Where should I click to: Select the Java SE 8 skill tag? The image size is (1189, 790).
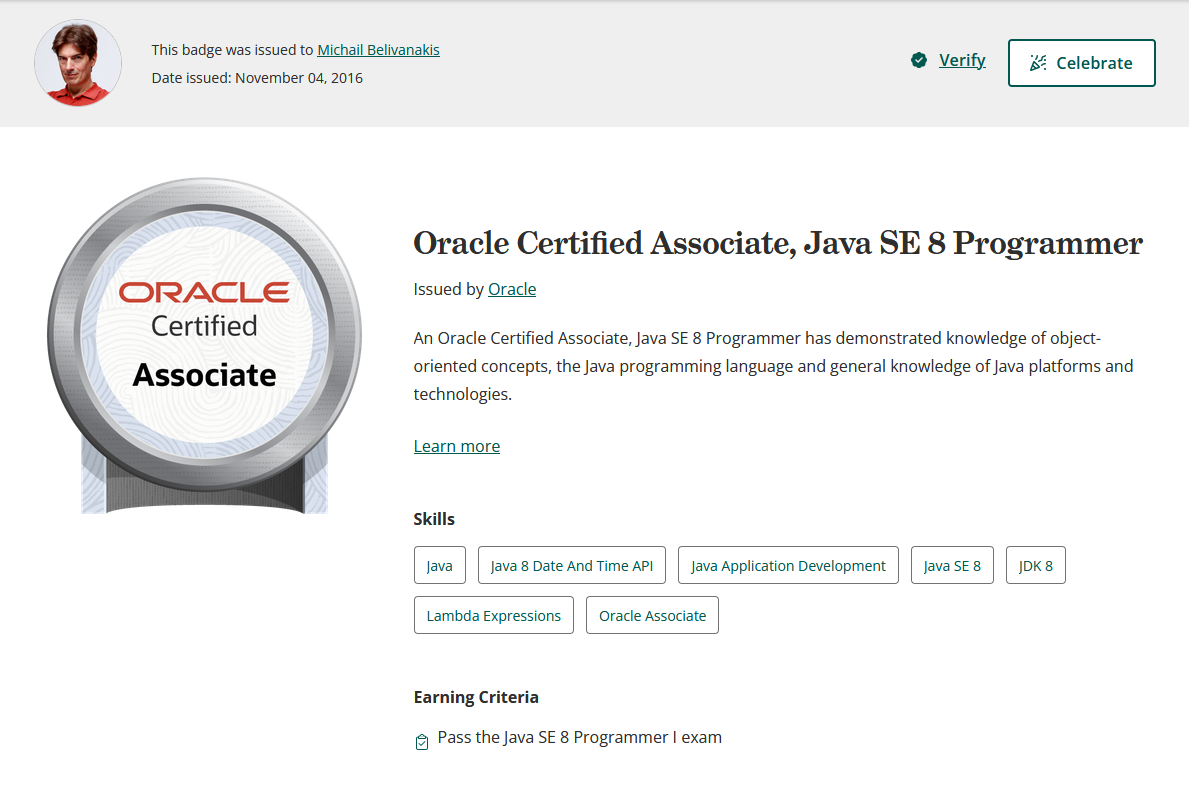(x=951, y=564)
